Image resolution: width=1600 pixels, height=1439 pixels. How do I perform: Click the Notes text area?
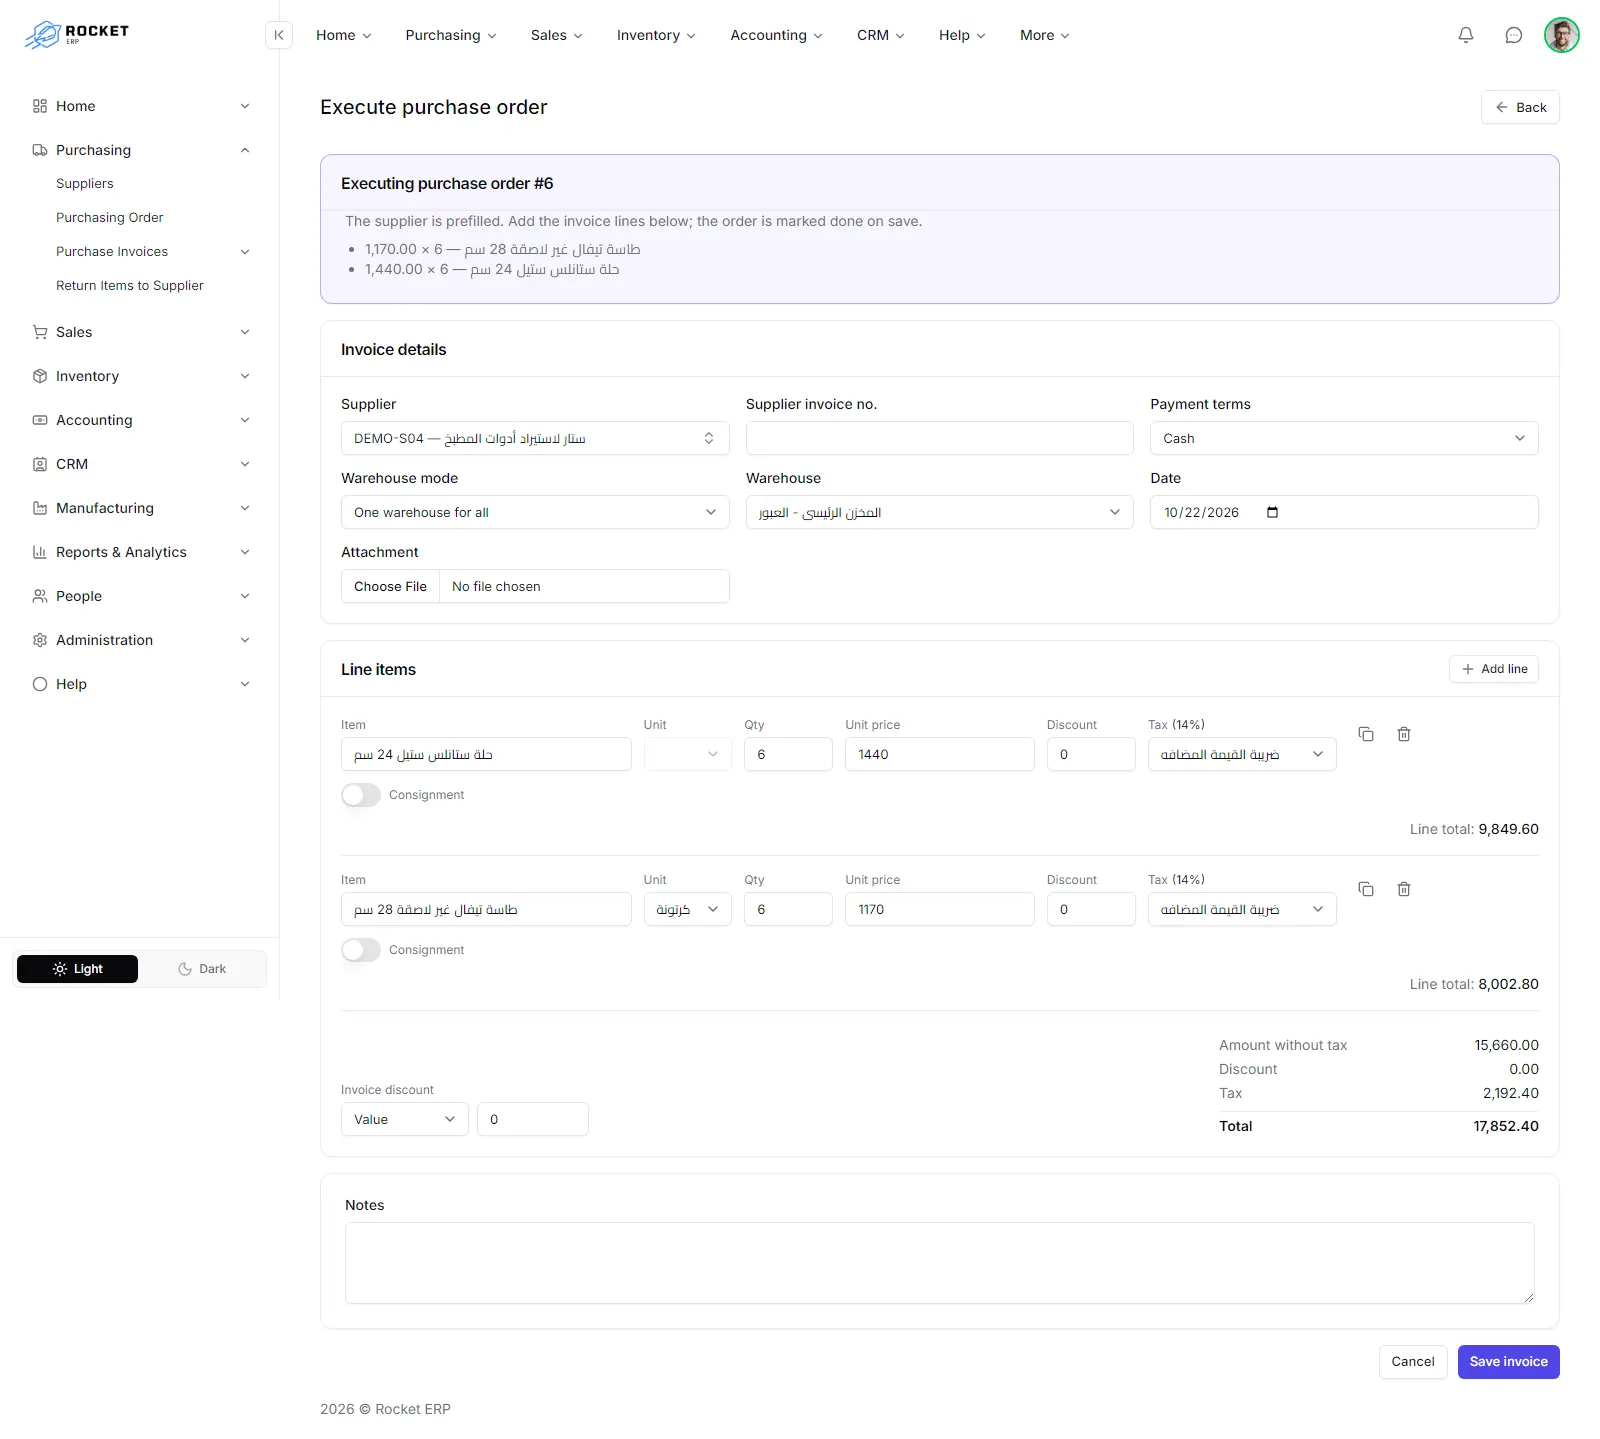coord(939,1262)
